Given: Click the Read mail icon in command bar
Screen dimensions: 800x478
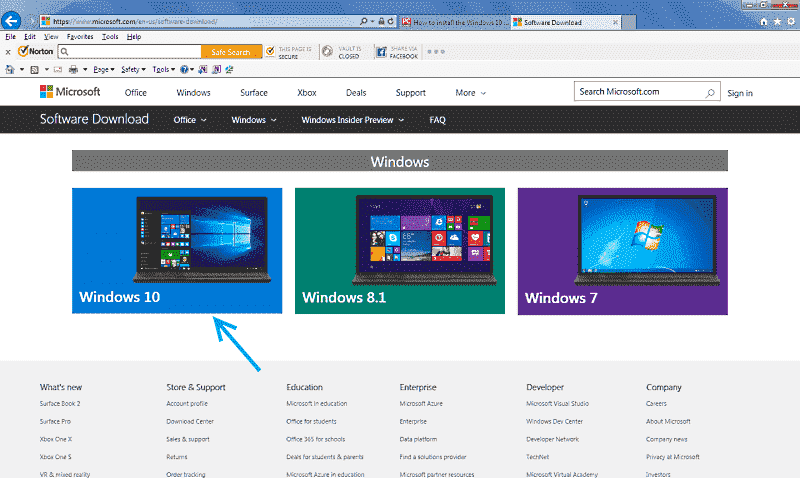Looking at the screenshot, I should 58,69.
